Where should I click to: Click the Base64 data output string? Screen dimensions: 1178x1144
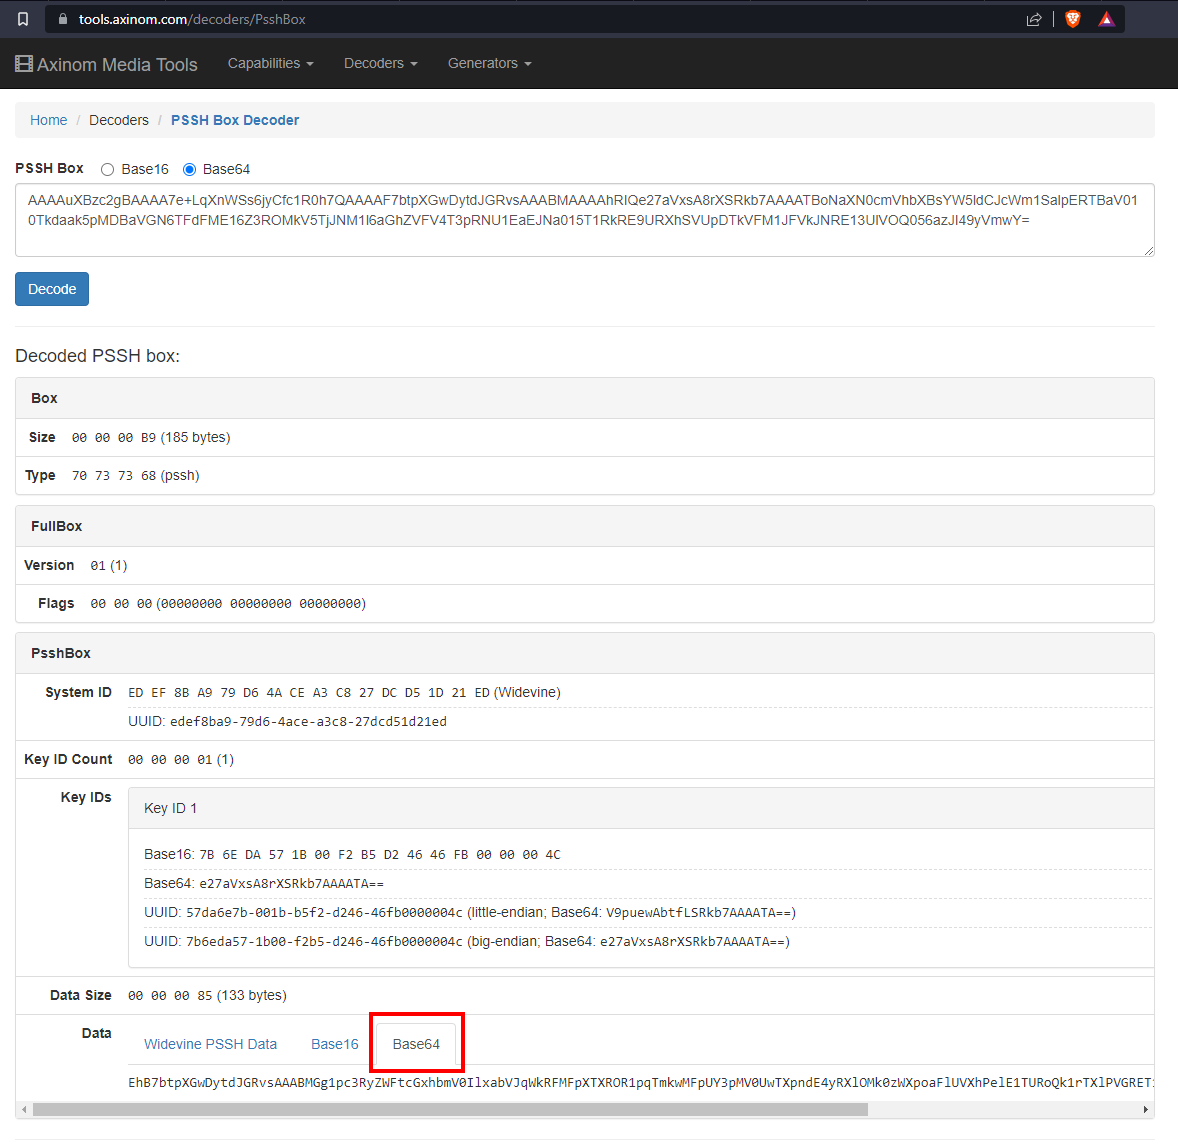click(640, 1083)
